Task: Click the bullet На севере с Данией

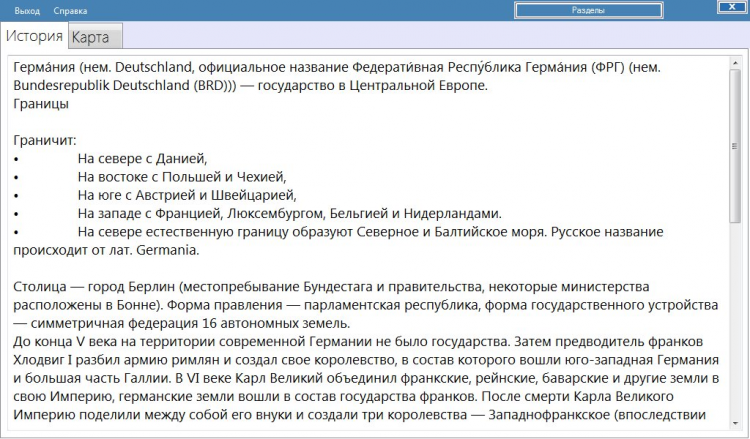Action: click(143, 158)
